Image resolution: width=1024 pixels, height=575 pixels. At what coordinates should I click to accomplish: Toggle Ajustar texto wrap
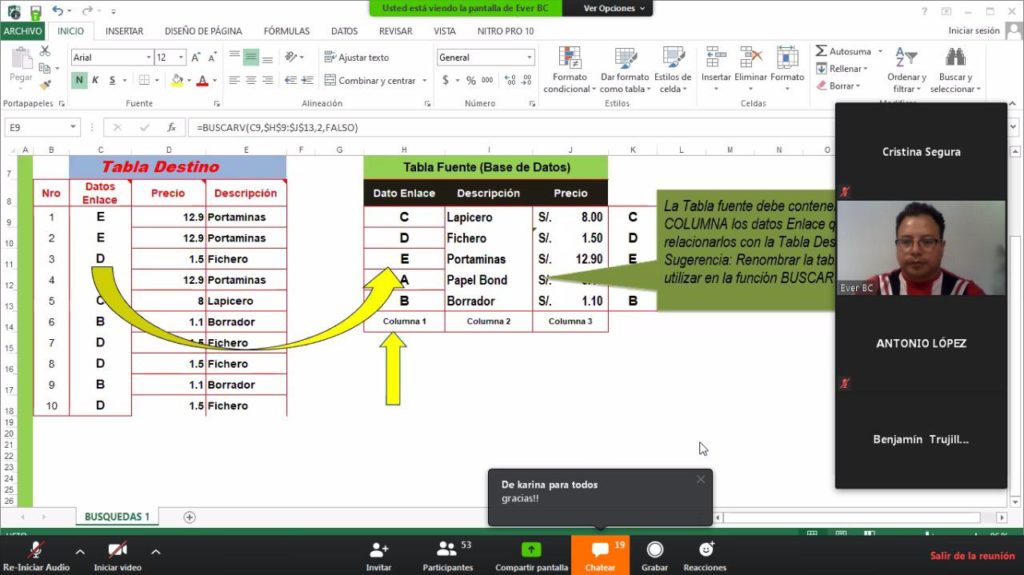(x=357, y=58)
